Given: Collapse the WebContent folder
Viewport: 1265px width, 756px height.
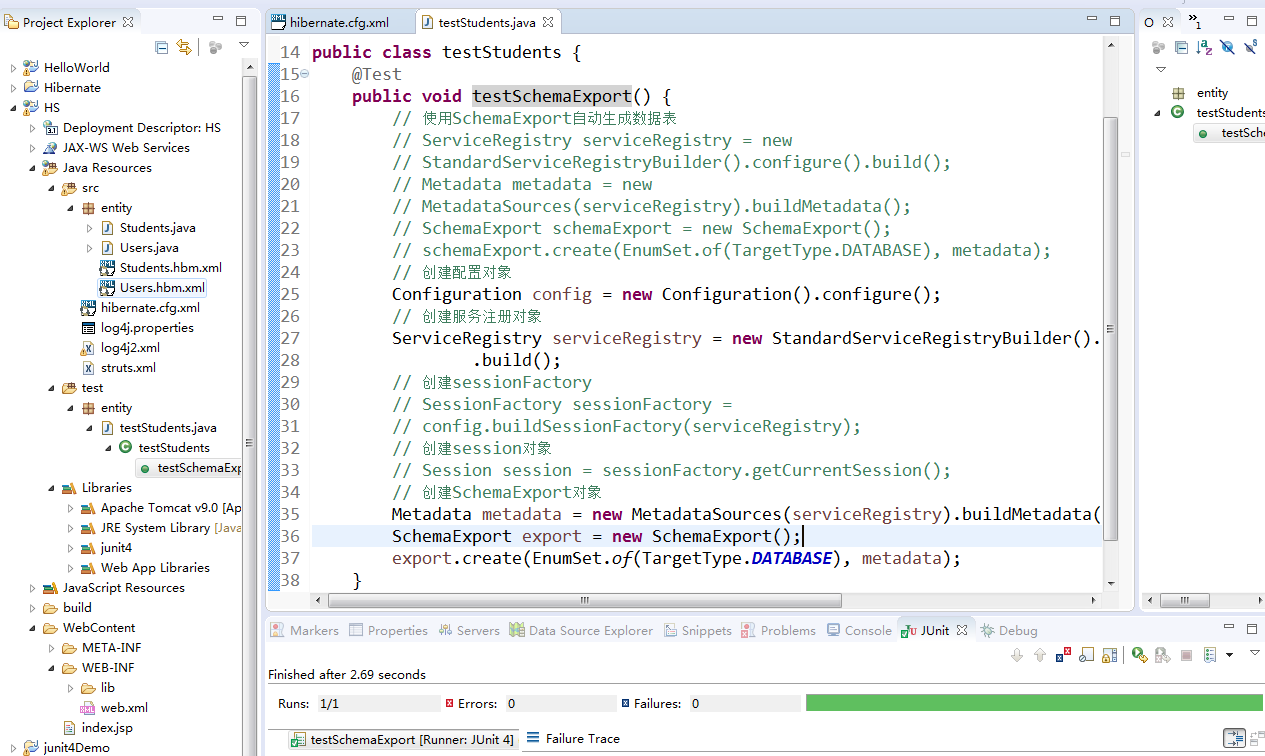Looking at the screenshot, I should click(33, 628).
